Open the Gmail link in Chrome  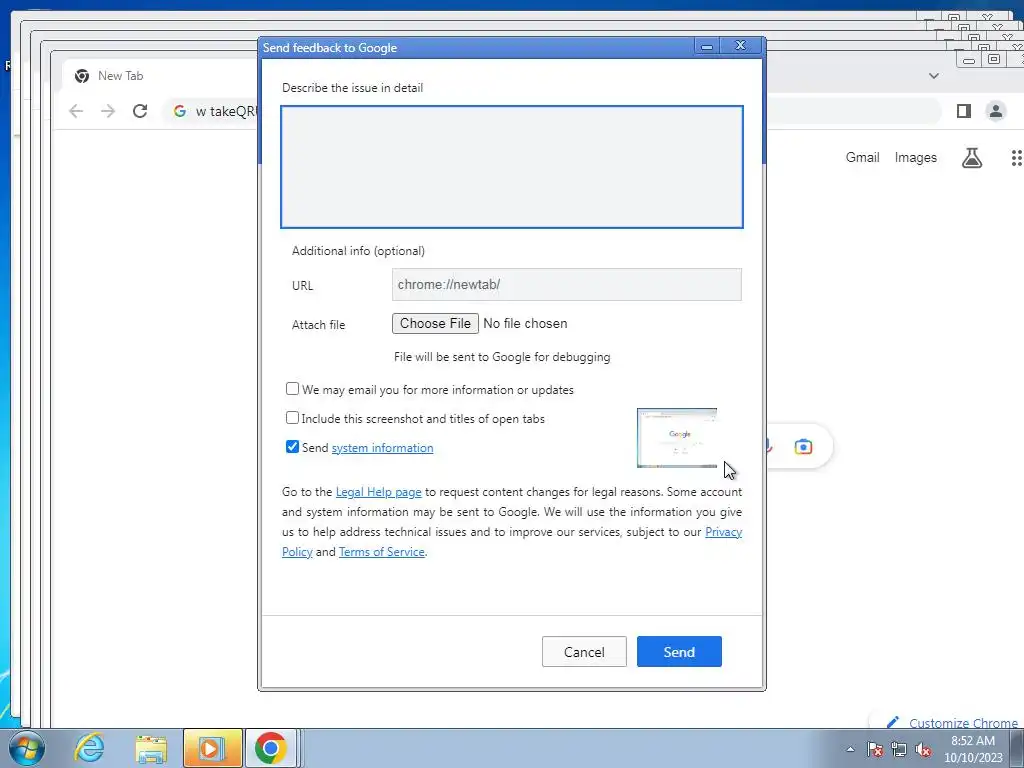[863, 157]
